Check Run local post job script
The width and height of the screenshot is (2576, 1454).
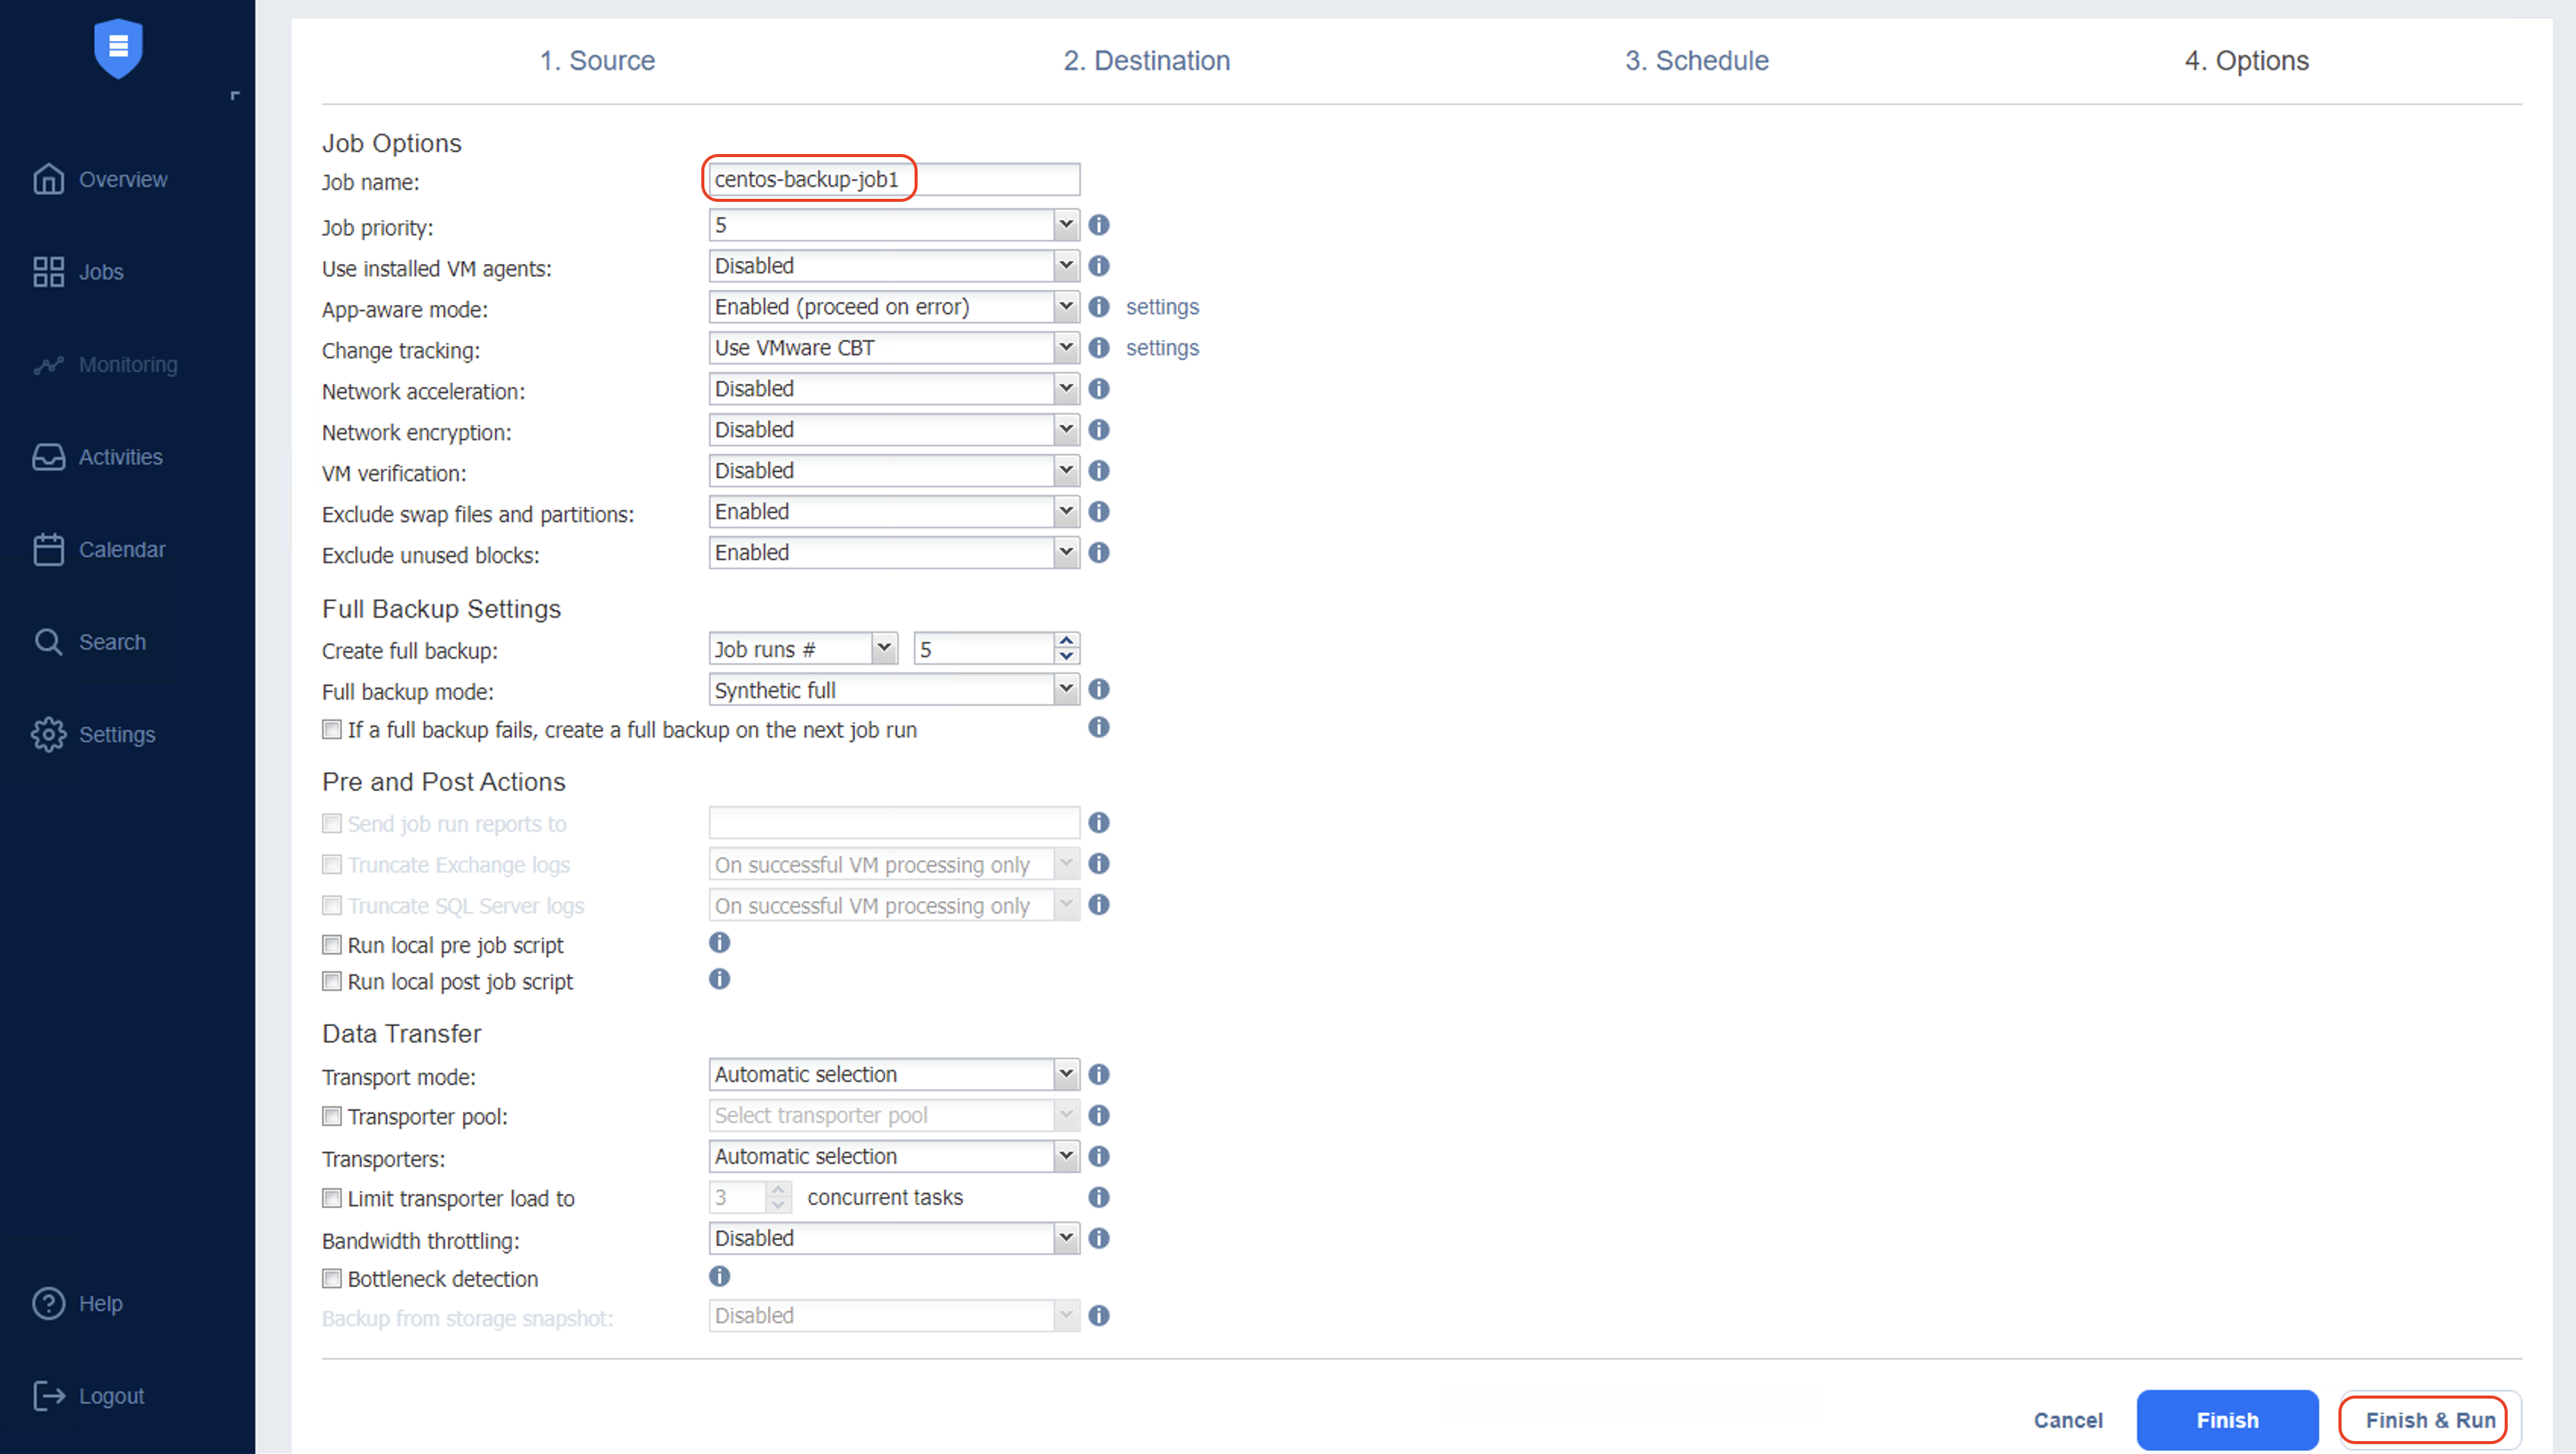click(331, 982)
